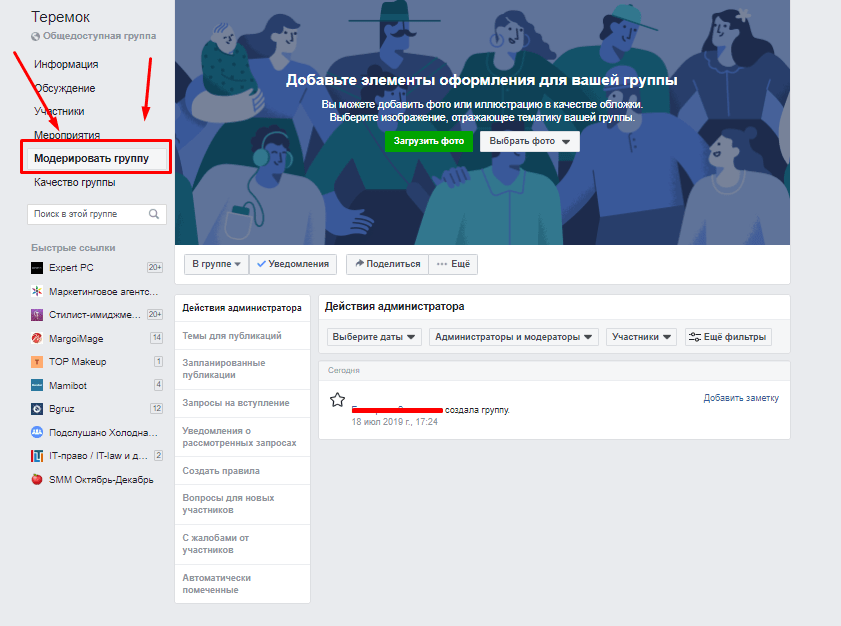Click the 18 июл 2019 г., 17:24 timestamp
This screenshot has height=626, width=841.
pos(394,422)
